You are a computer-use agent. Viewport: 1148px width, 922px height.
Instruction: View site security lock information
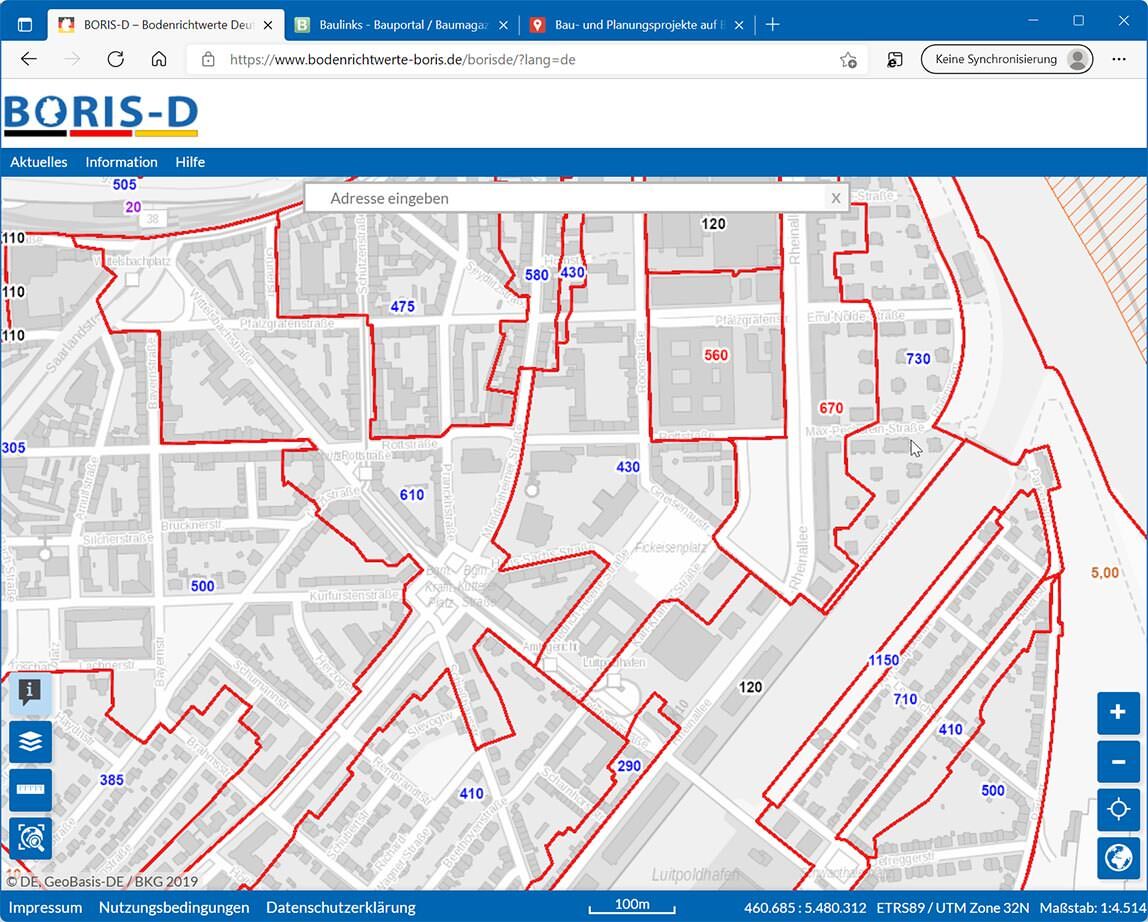tap(208, 60)
